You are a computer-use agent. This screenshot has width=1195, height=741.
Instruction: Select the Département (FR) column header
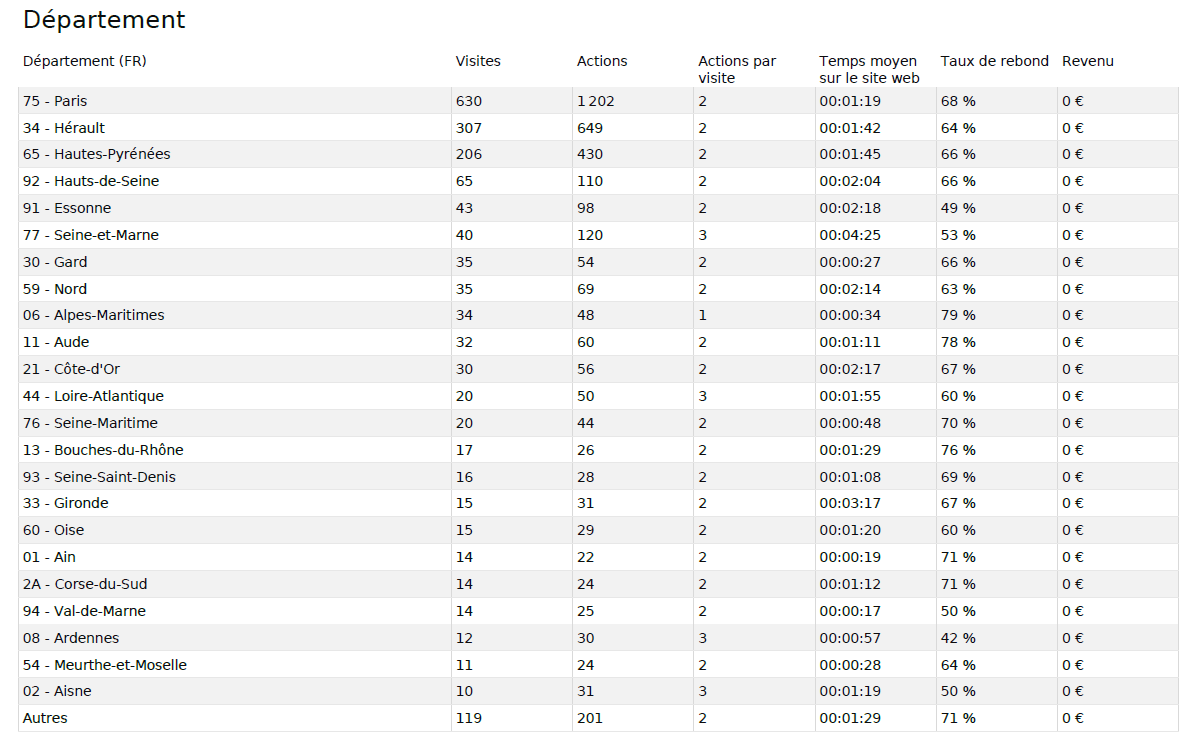click(x=85, y=61)
